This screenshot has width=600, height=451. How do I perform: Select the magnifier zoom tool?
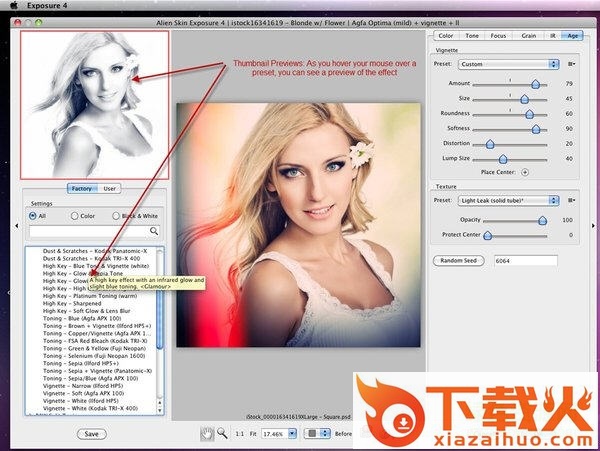pos(222,433)
